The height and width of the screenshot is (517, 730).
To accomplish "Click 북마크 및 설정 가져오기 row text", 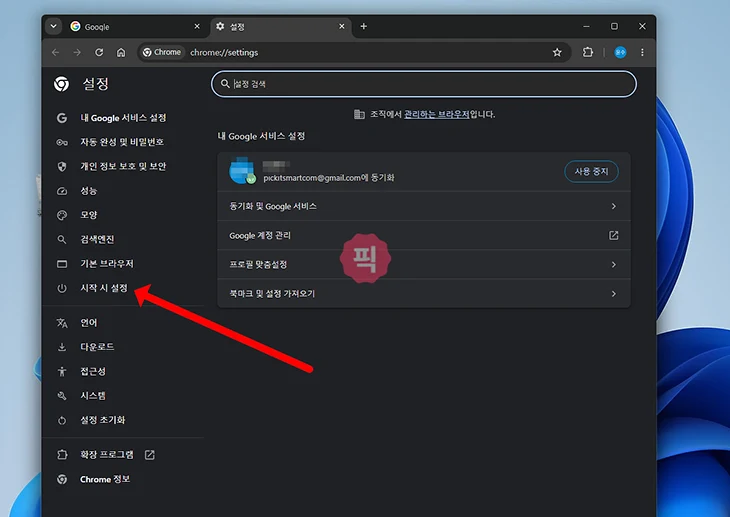I will point(272,294).
